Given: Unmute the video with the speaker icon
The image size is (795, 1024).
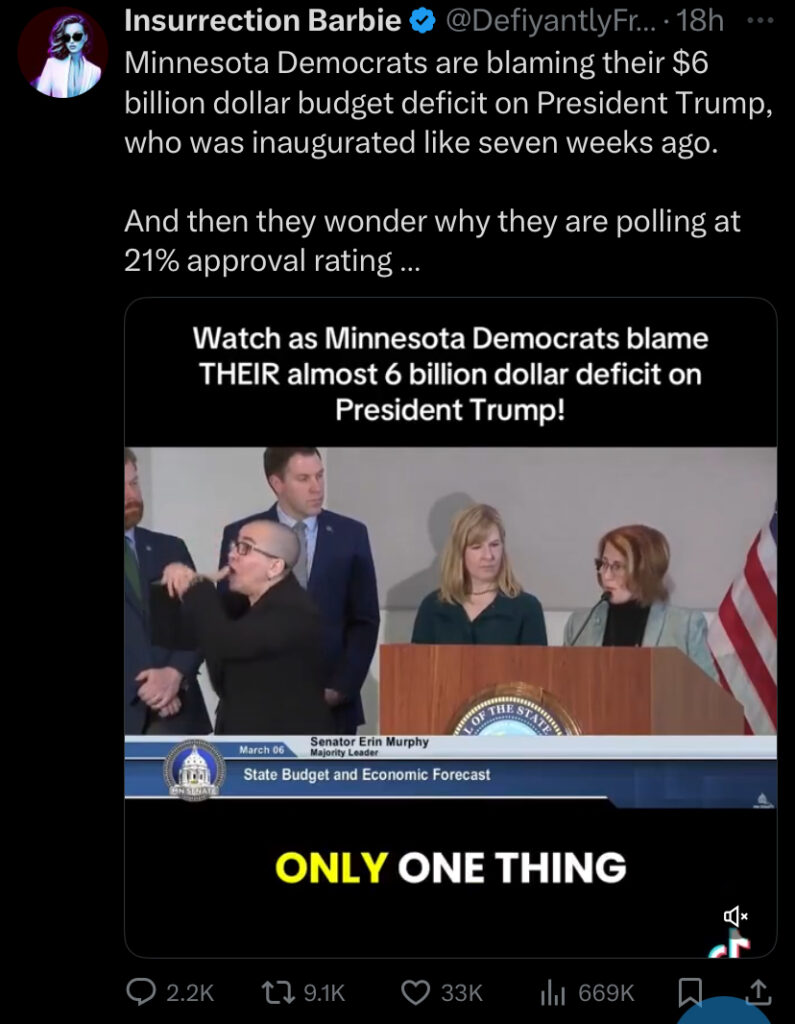Looking at the screenshot, I should click(735, 916).
